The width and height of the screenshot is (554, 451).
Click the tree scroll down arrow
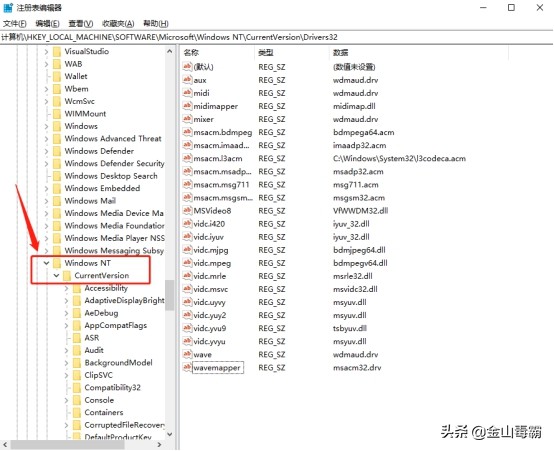(170, 434)
